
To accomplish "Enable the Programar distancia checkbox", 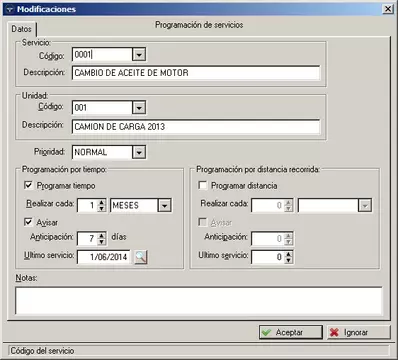I will 203,185.
